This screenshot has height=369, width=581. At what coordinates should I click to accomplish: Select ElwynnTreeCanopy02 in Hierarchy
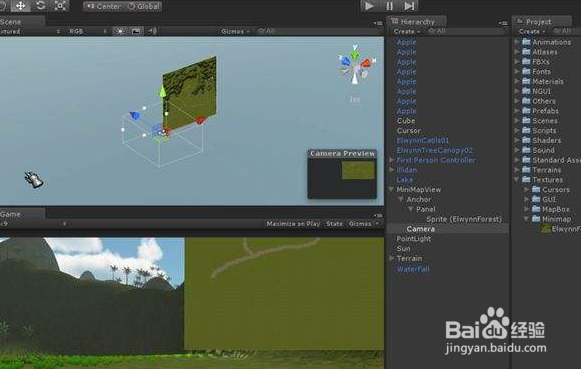tap(434, 150)
